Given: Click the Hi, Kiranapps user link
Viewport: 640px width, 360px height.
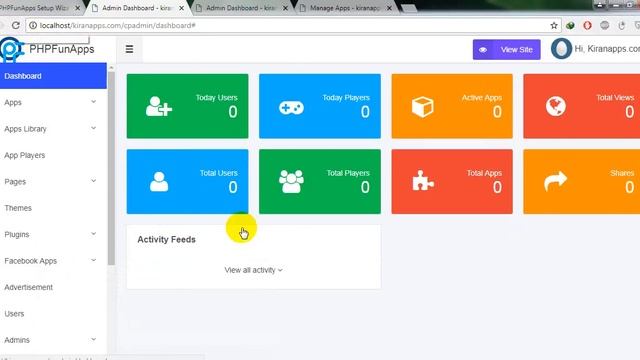Looking at the screenshot, I should click(607, 49).
